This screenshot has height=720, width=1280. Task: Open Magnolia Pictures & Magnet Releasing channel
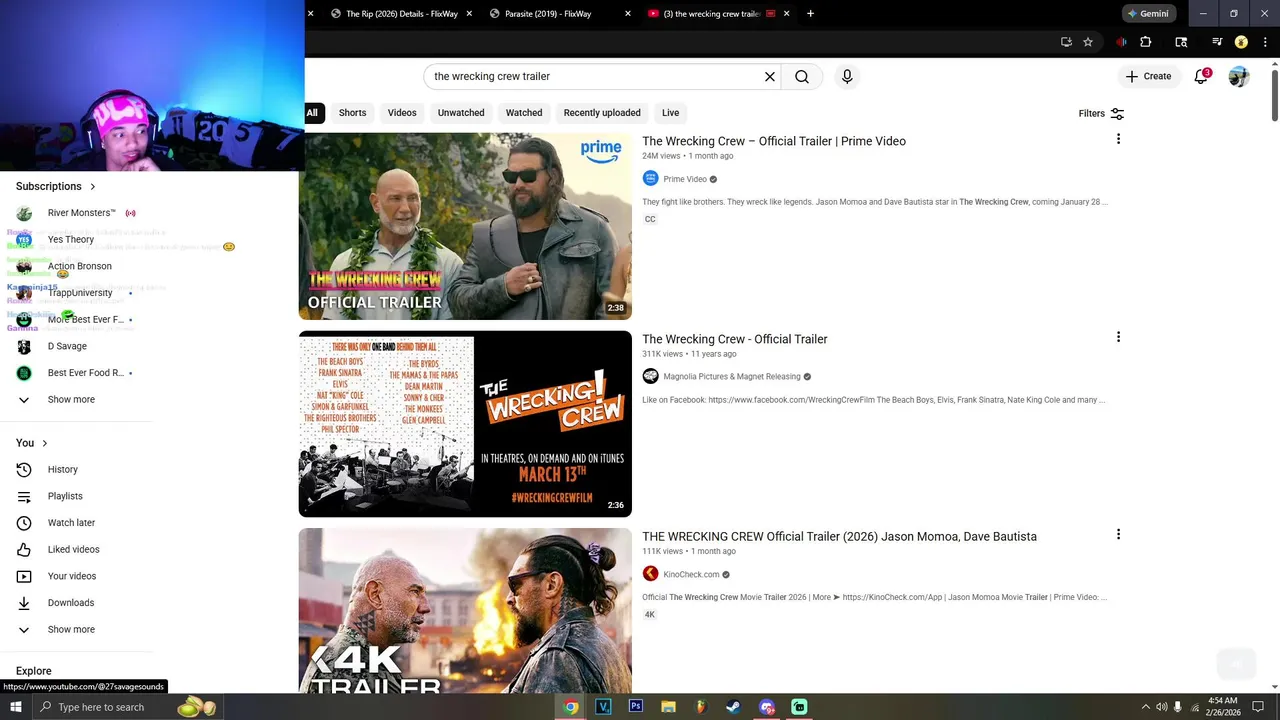[731, 377]
